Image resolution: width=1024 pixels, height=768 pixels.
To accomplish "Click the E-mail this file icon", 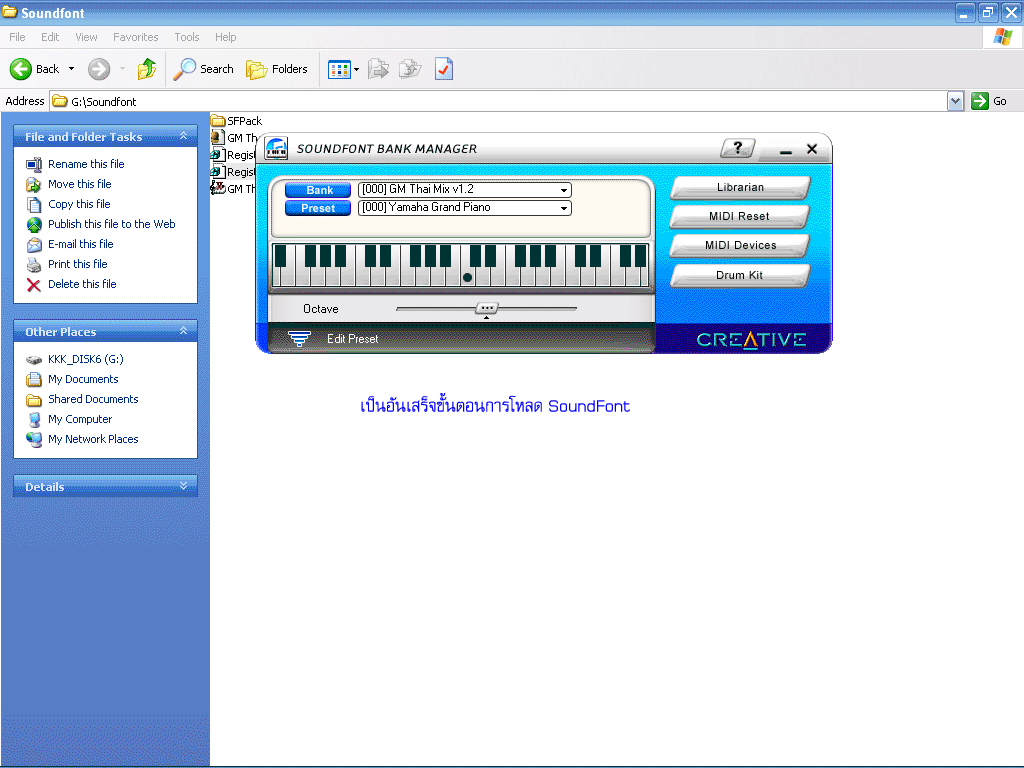I will pyautogui.click(x=34, y=245).
